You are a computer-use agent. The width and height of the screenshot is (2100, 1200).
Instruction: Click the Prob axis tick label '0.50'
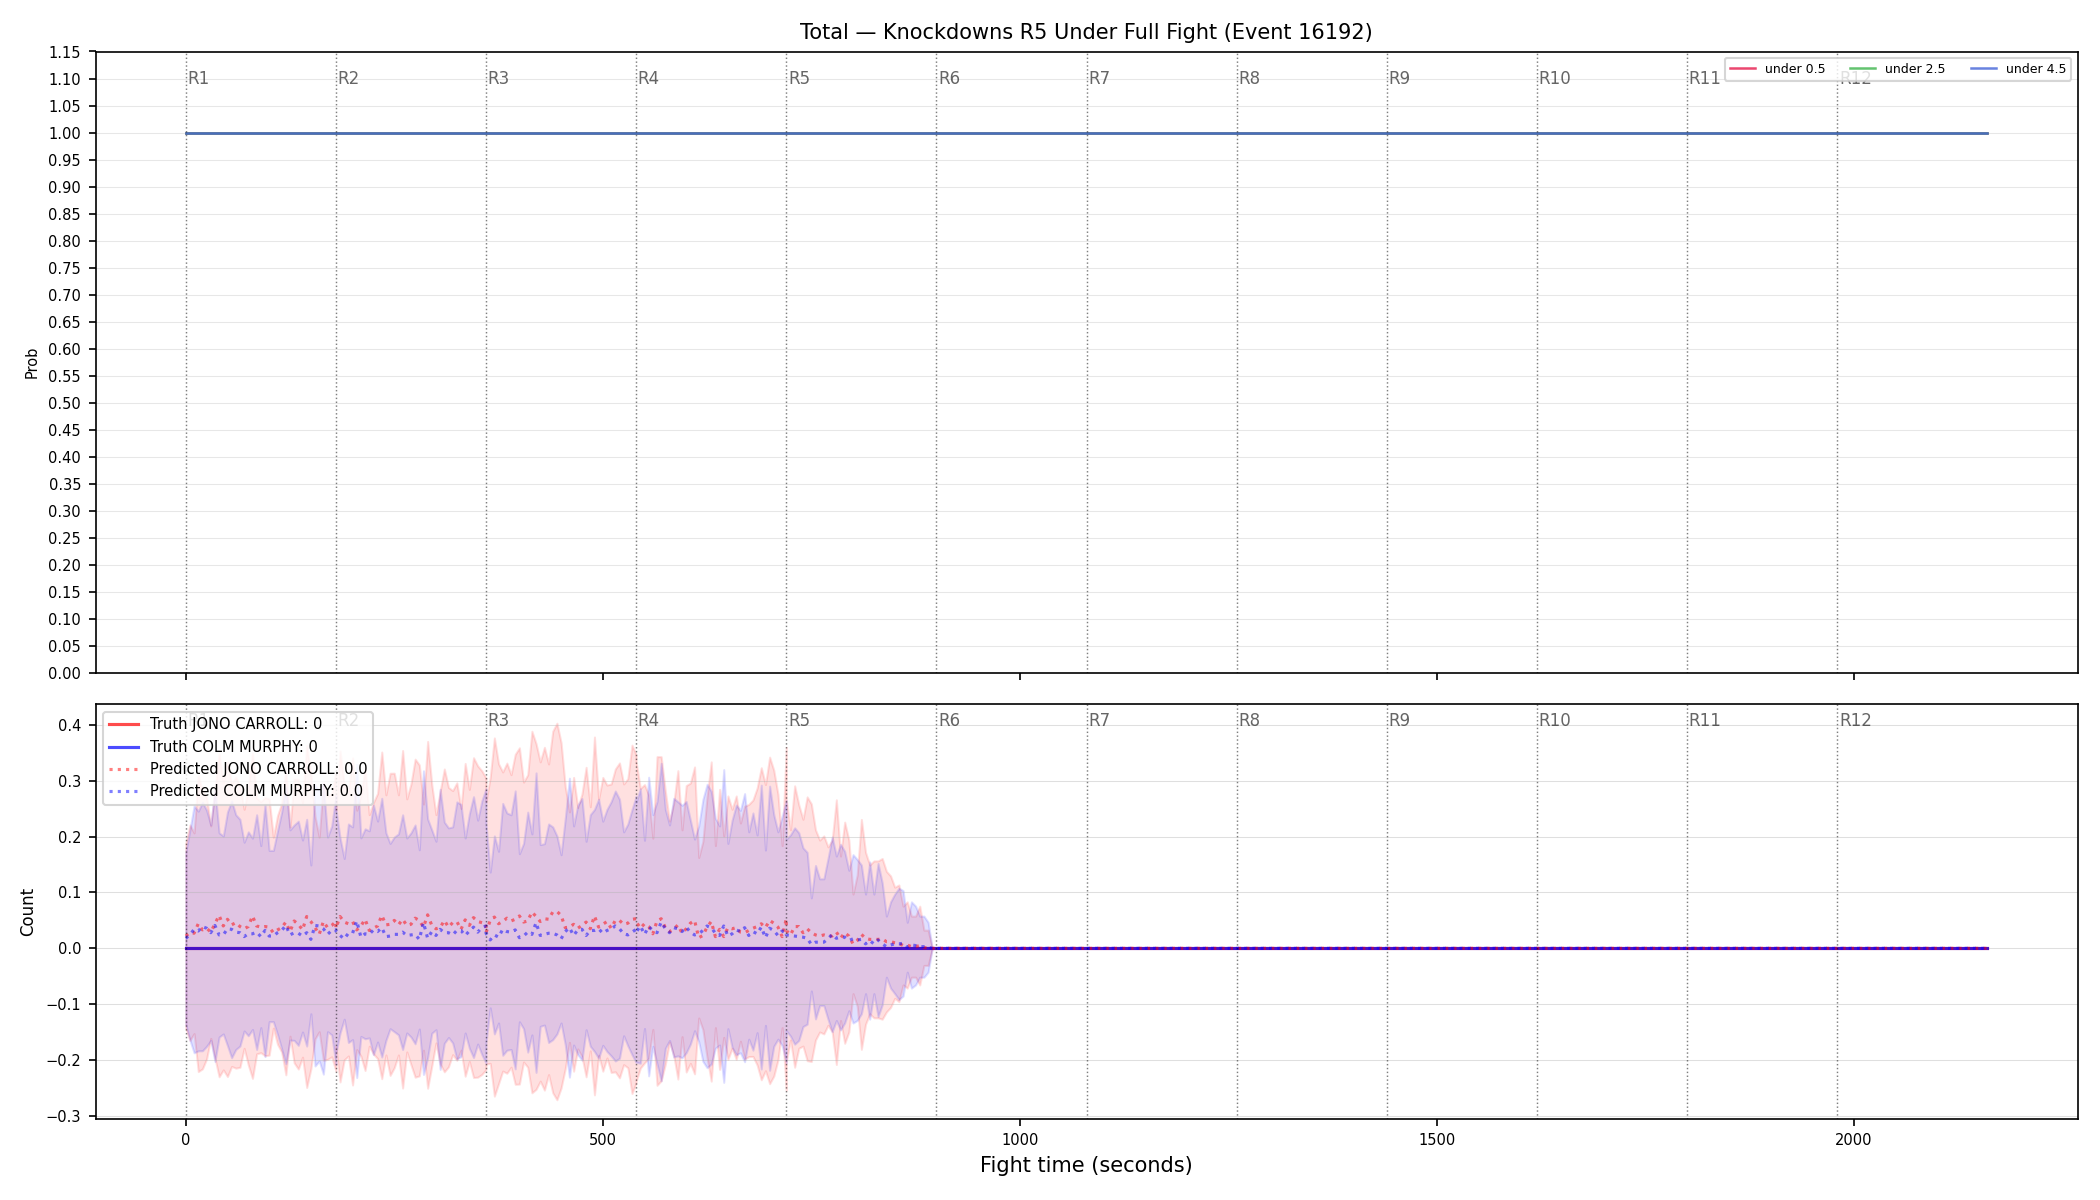coord(65,403)
